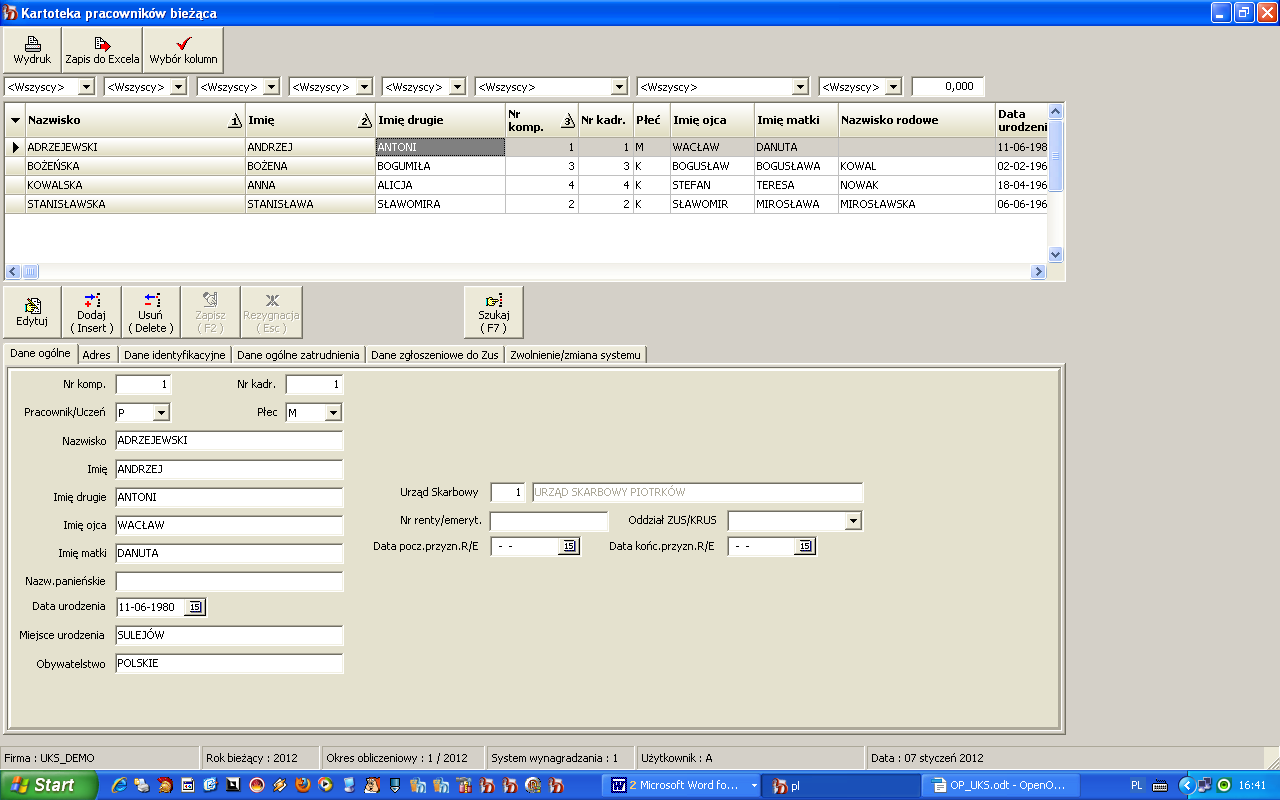Open calendar picker for Data końc.przyzn.R/E
Screen dimensions: 1280x800
[x=804, y=546]
